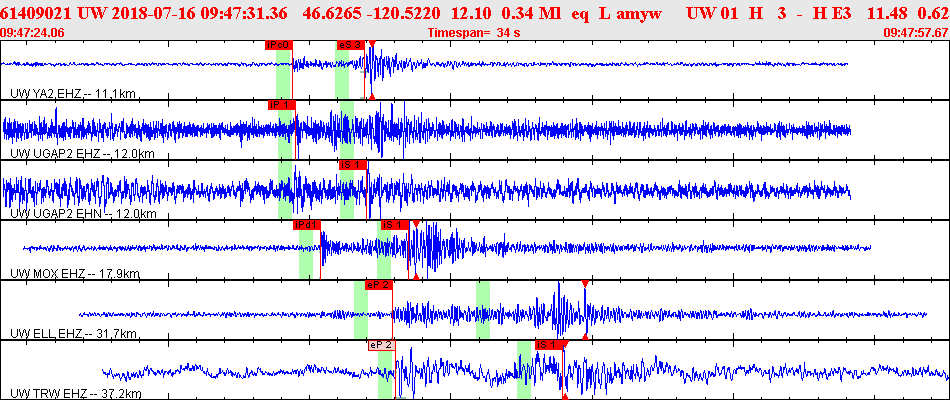
Task: Click top coda triangle on TRW trace
Action: (565, 344)
